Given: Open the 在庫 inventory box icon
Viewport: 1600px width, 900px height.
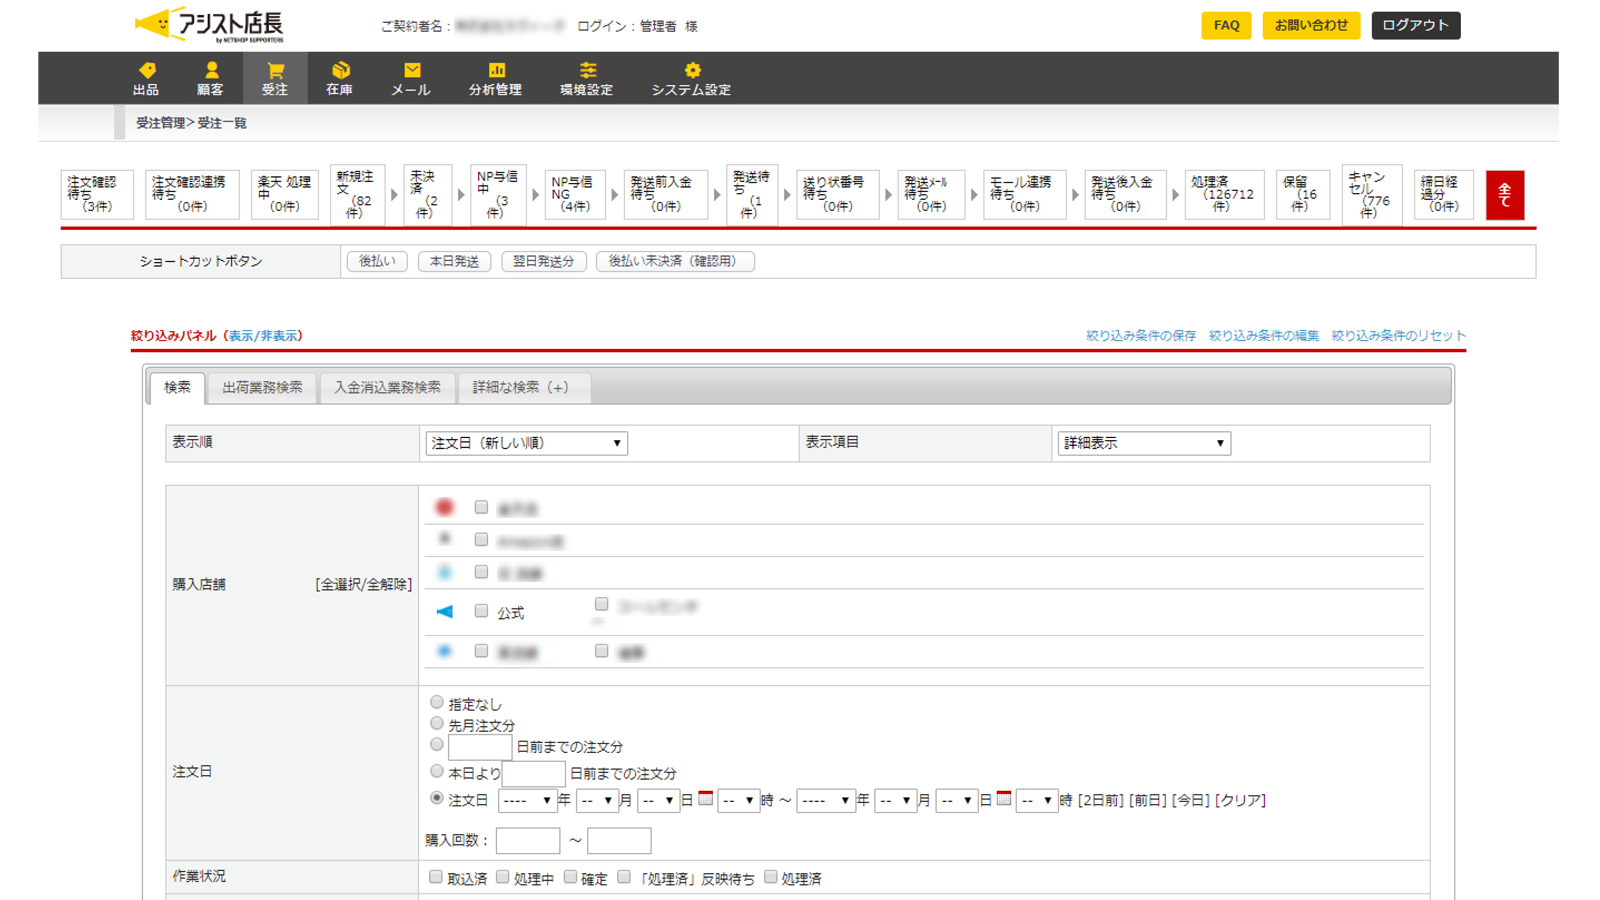Looking at the screenshot, I should click(340, 70).
